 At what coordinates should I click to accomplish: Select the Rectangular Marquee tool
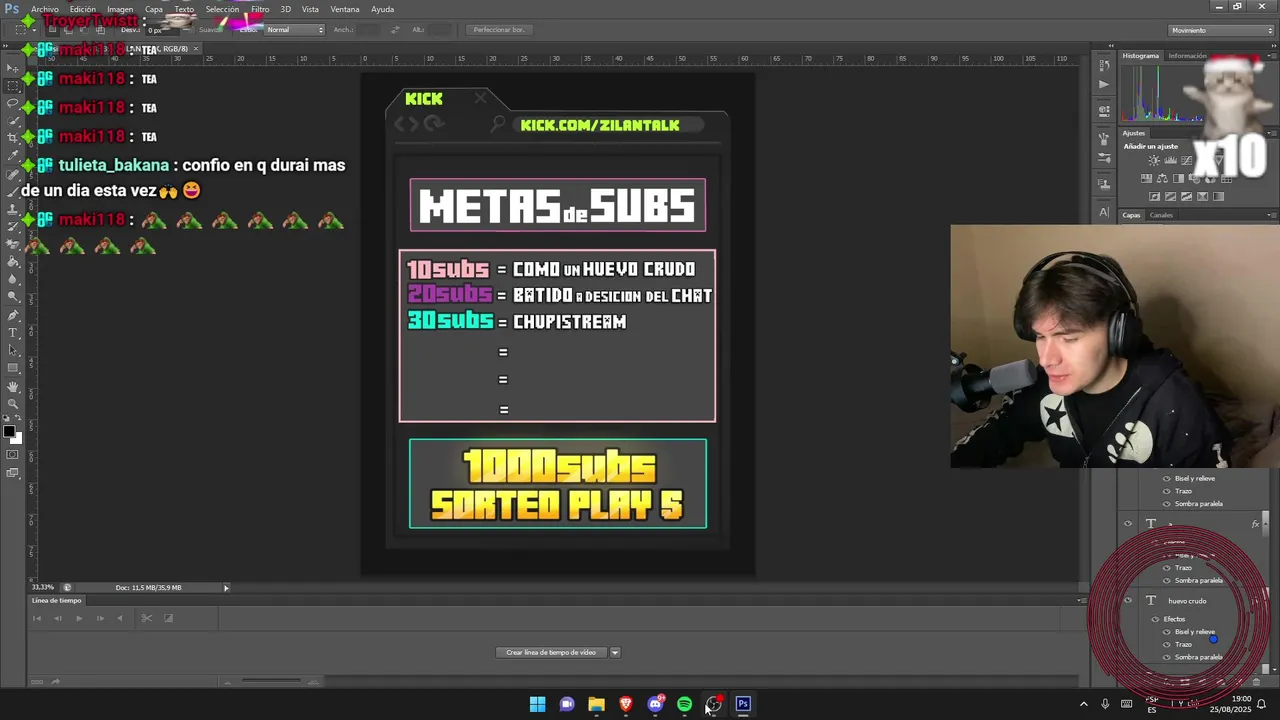point(13,86)
